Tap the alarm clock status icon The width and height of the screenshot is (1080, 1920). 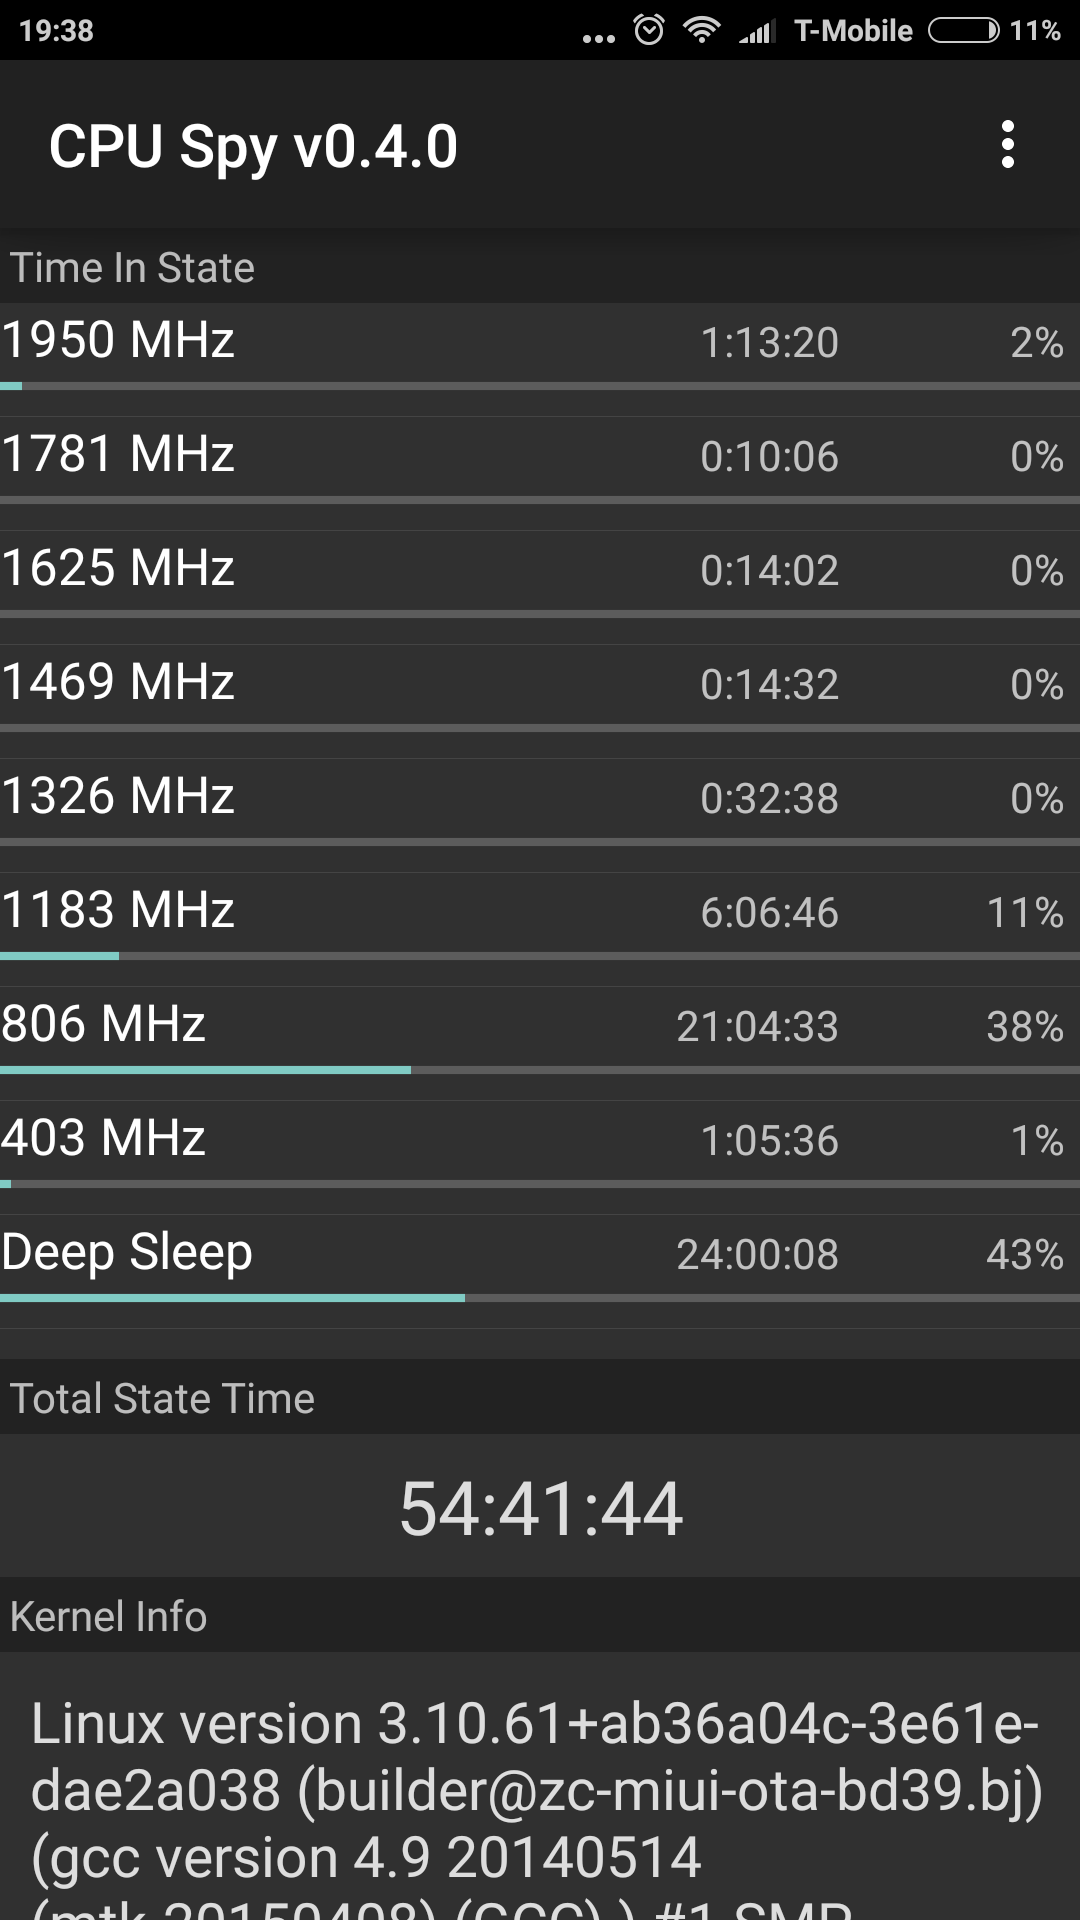click(x=649, y=30)
